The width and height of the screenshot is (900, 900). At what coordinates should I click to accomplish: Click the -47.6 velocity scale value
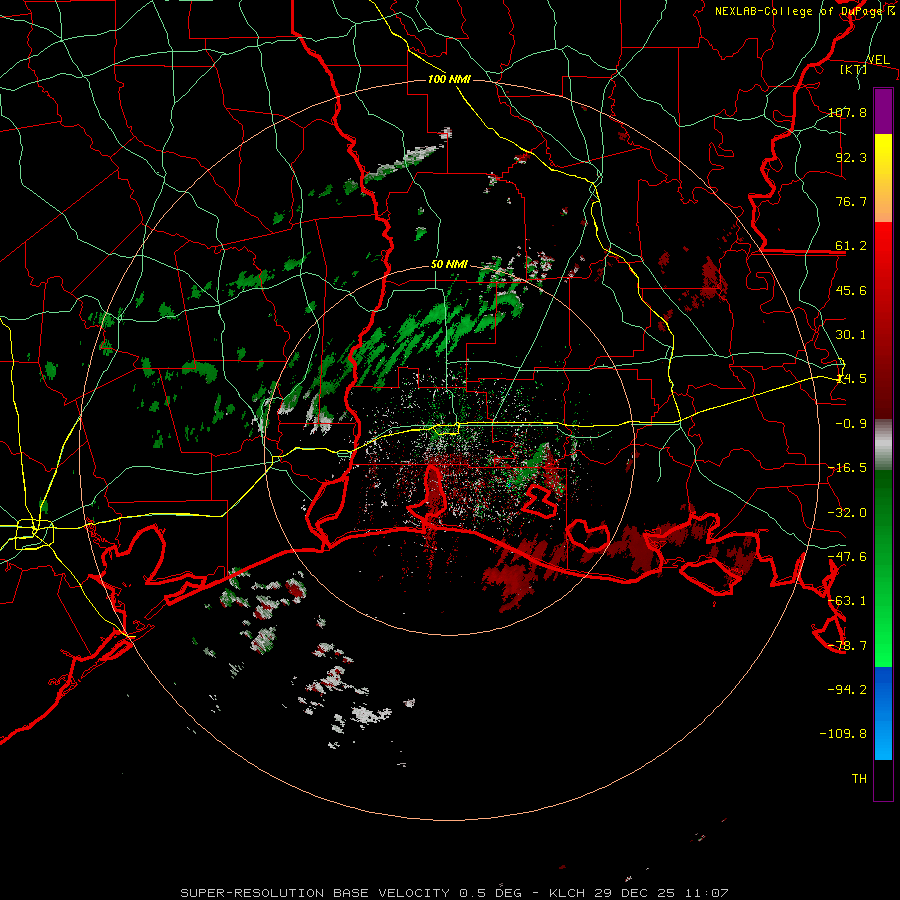[847, 557]
